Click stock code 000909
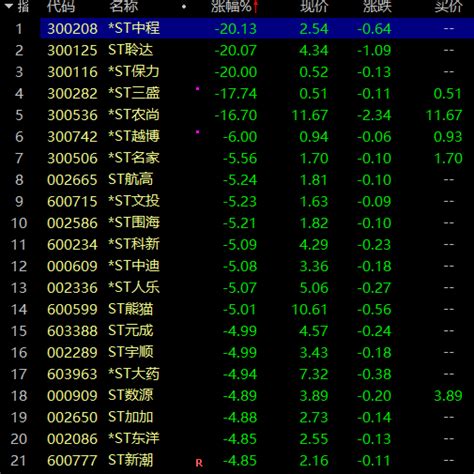Image resolution: width=474 pixels, height=474 pixels. point(72,396)
